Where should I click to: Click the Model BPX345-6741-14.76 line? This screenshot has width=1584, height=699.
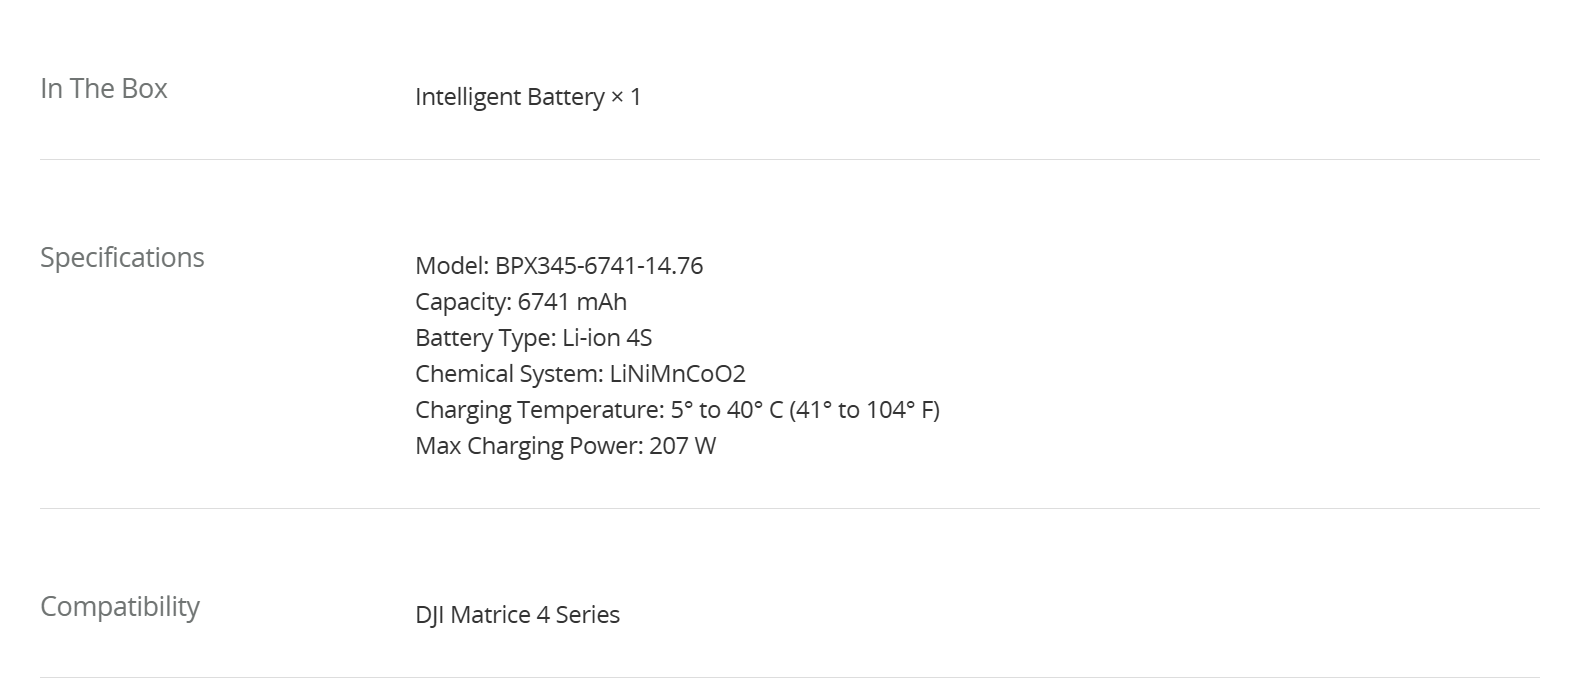click(559, 266)
